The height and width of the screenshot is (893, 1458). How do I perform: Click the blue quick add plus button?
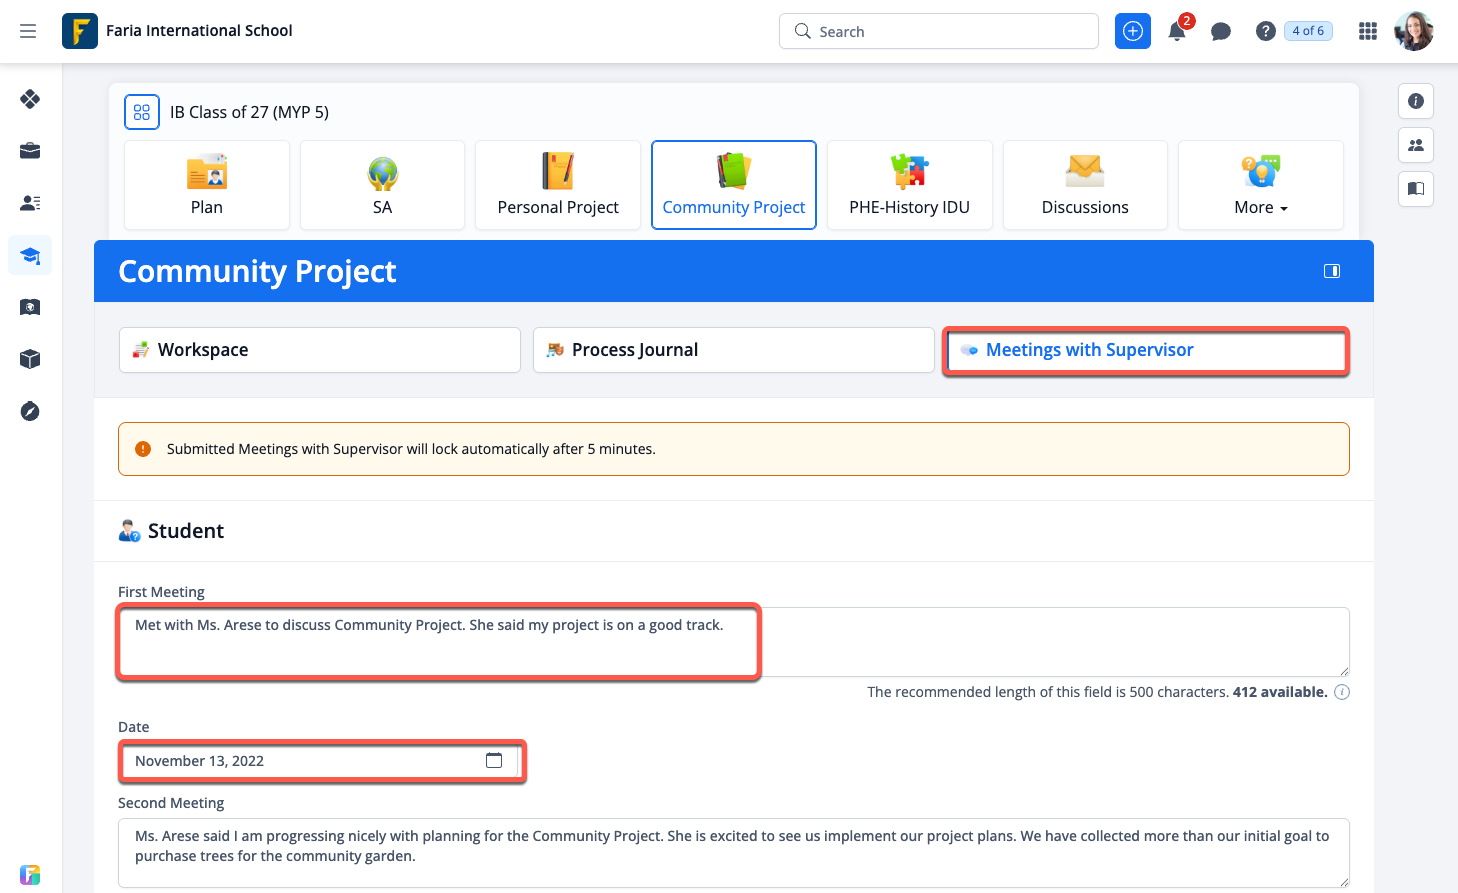pos(1132,31)
